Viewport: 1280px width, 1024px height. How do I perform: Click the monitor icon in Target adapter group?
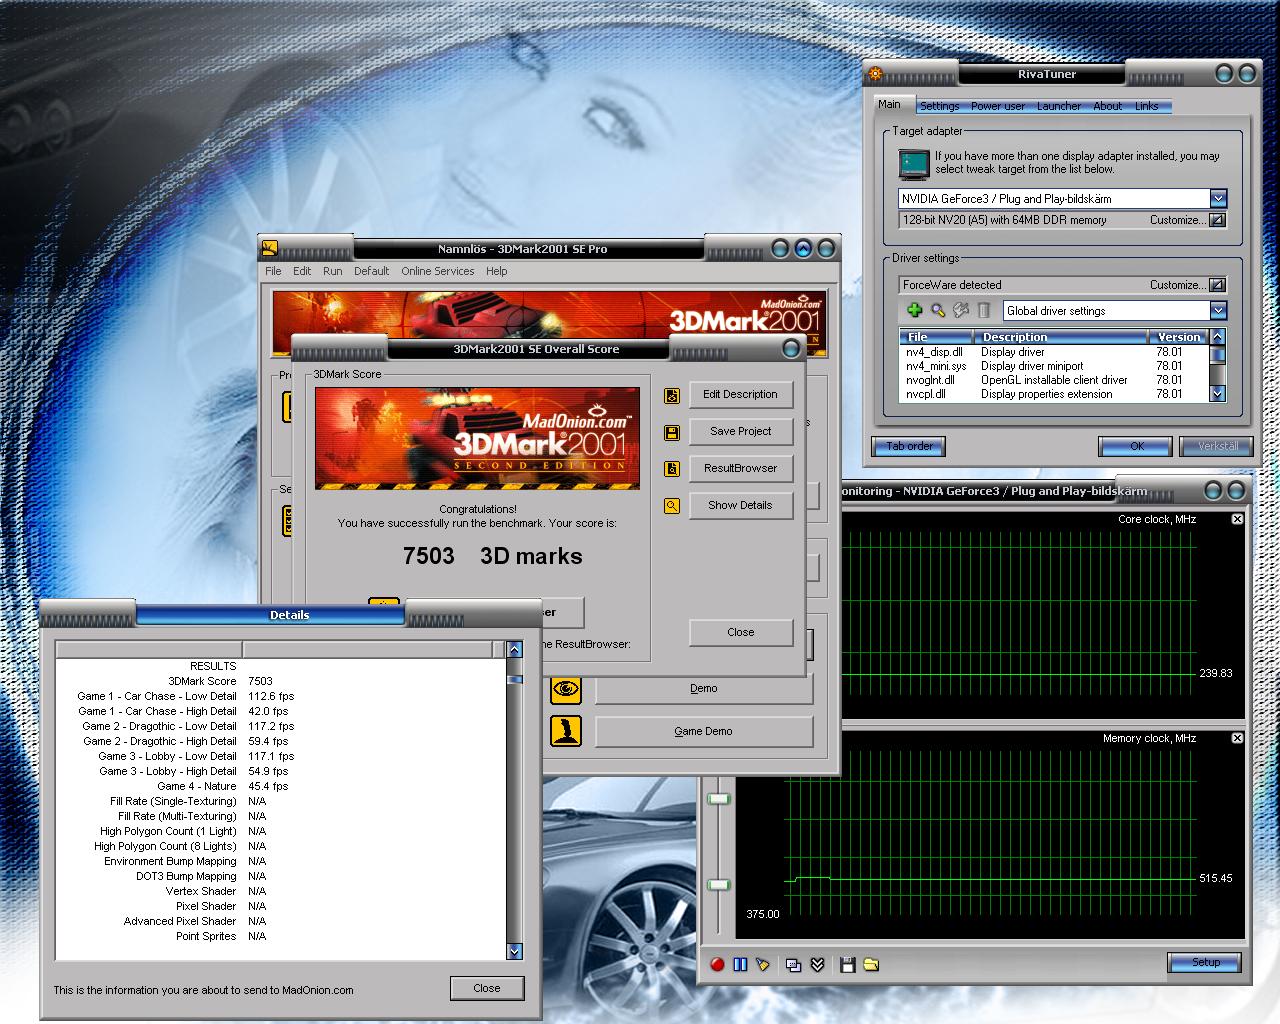pyautogui.click(x=913, y=163)
